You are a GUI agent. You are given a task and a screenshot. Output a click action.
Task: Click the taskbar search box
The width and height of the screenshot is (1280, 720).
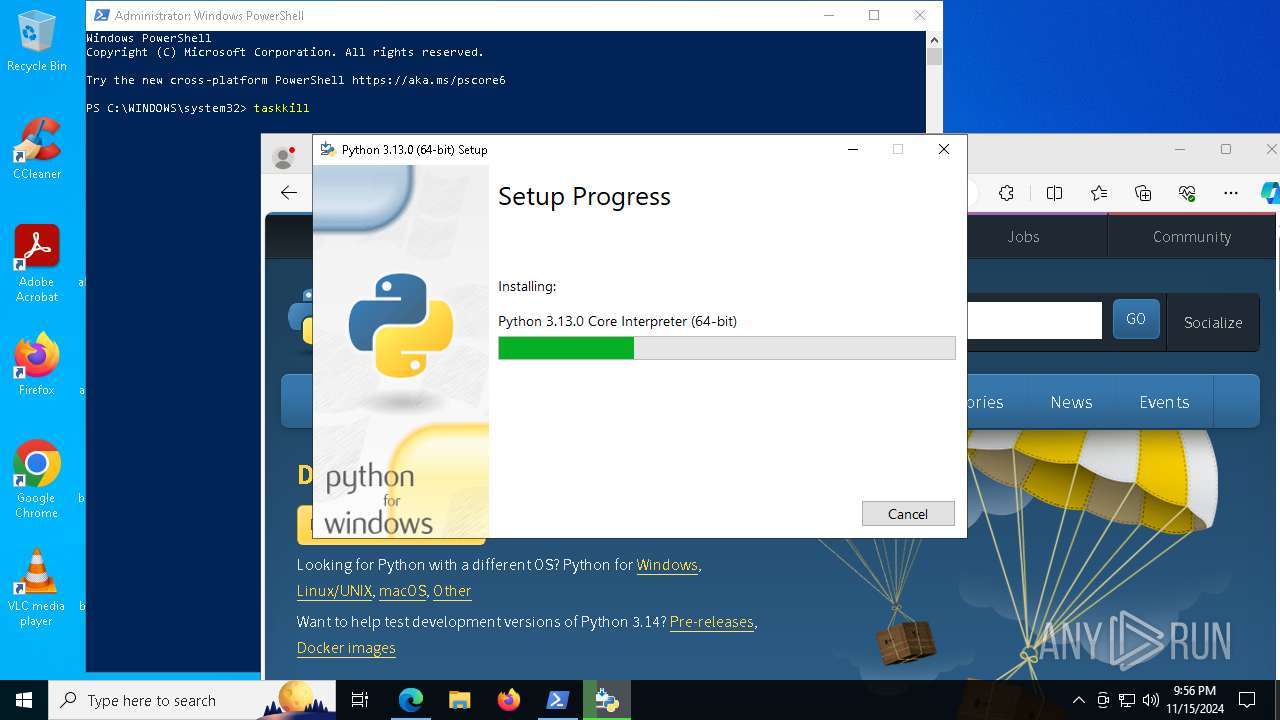[x=192, y=700]
